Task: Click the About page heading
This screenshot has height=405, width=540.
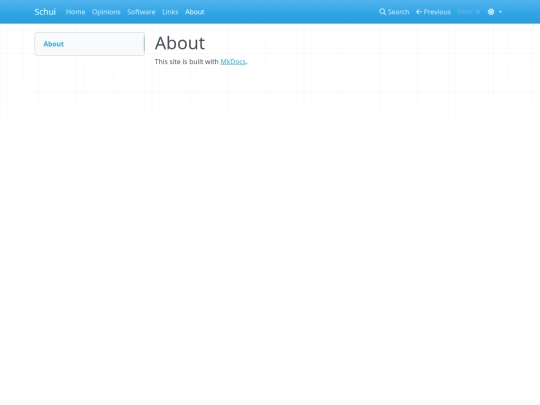Action: point(180,43)
